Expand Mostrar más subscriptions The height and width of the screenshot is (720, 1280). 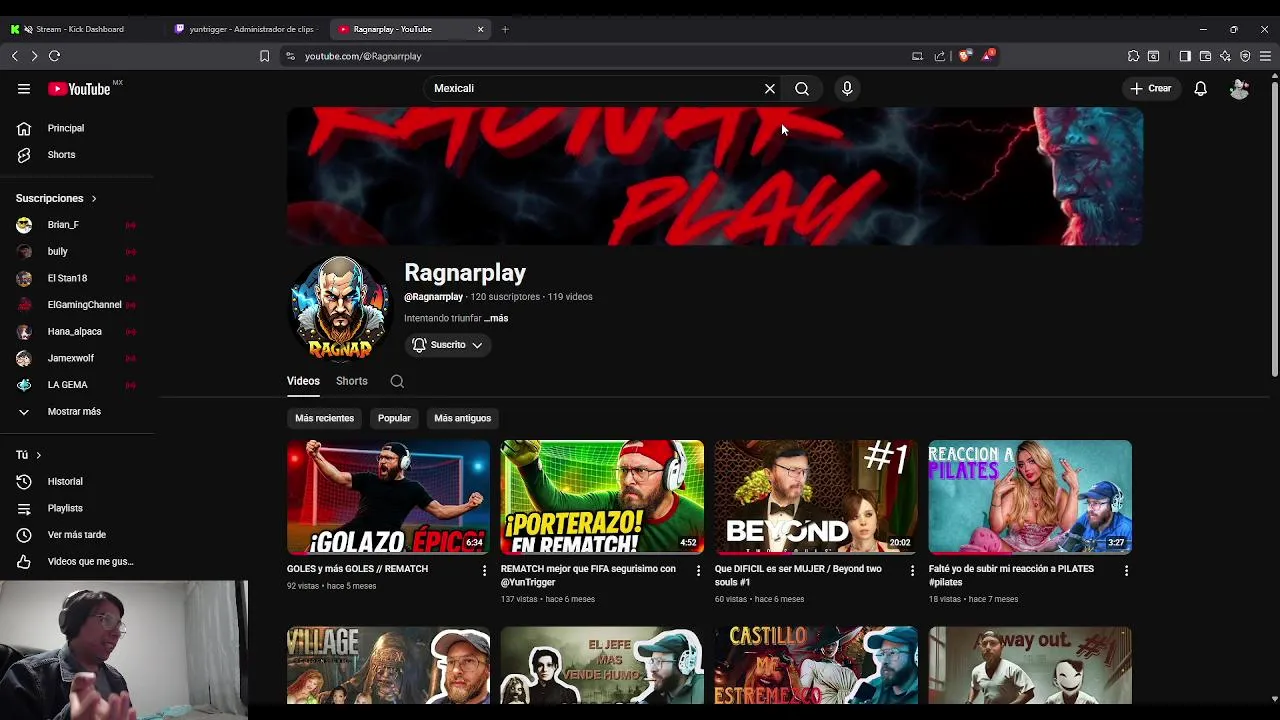pyautogui.click(x=78, y=411)
